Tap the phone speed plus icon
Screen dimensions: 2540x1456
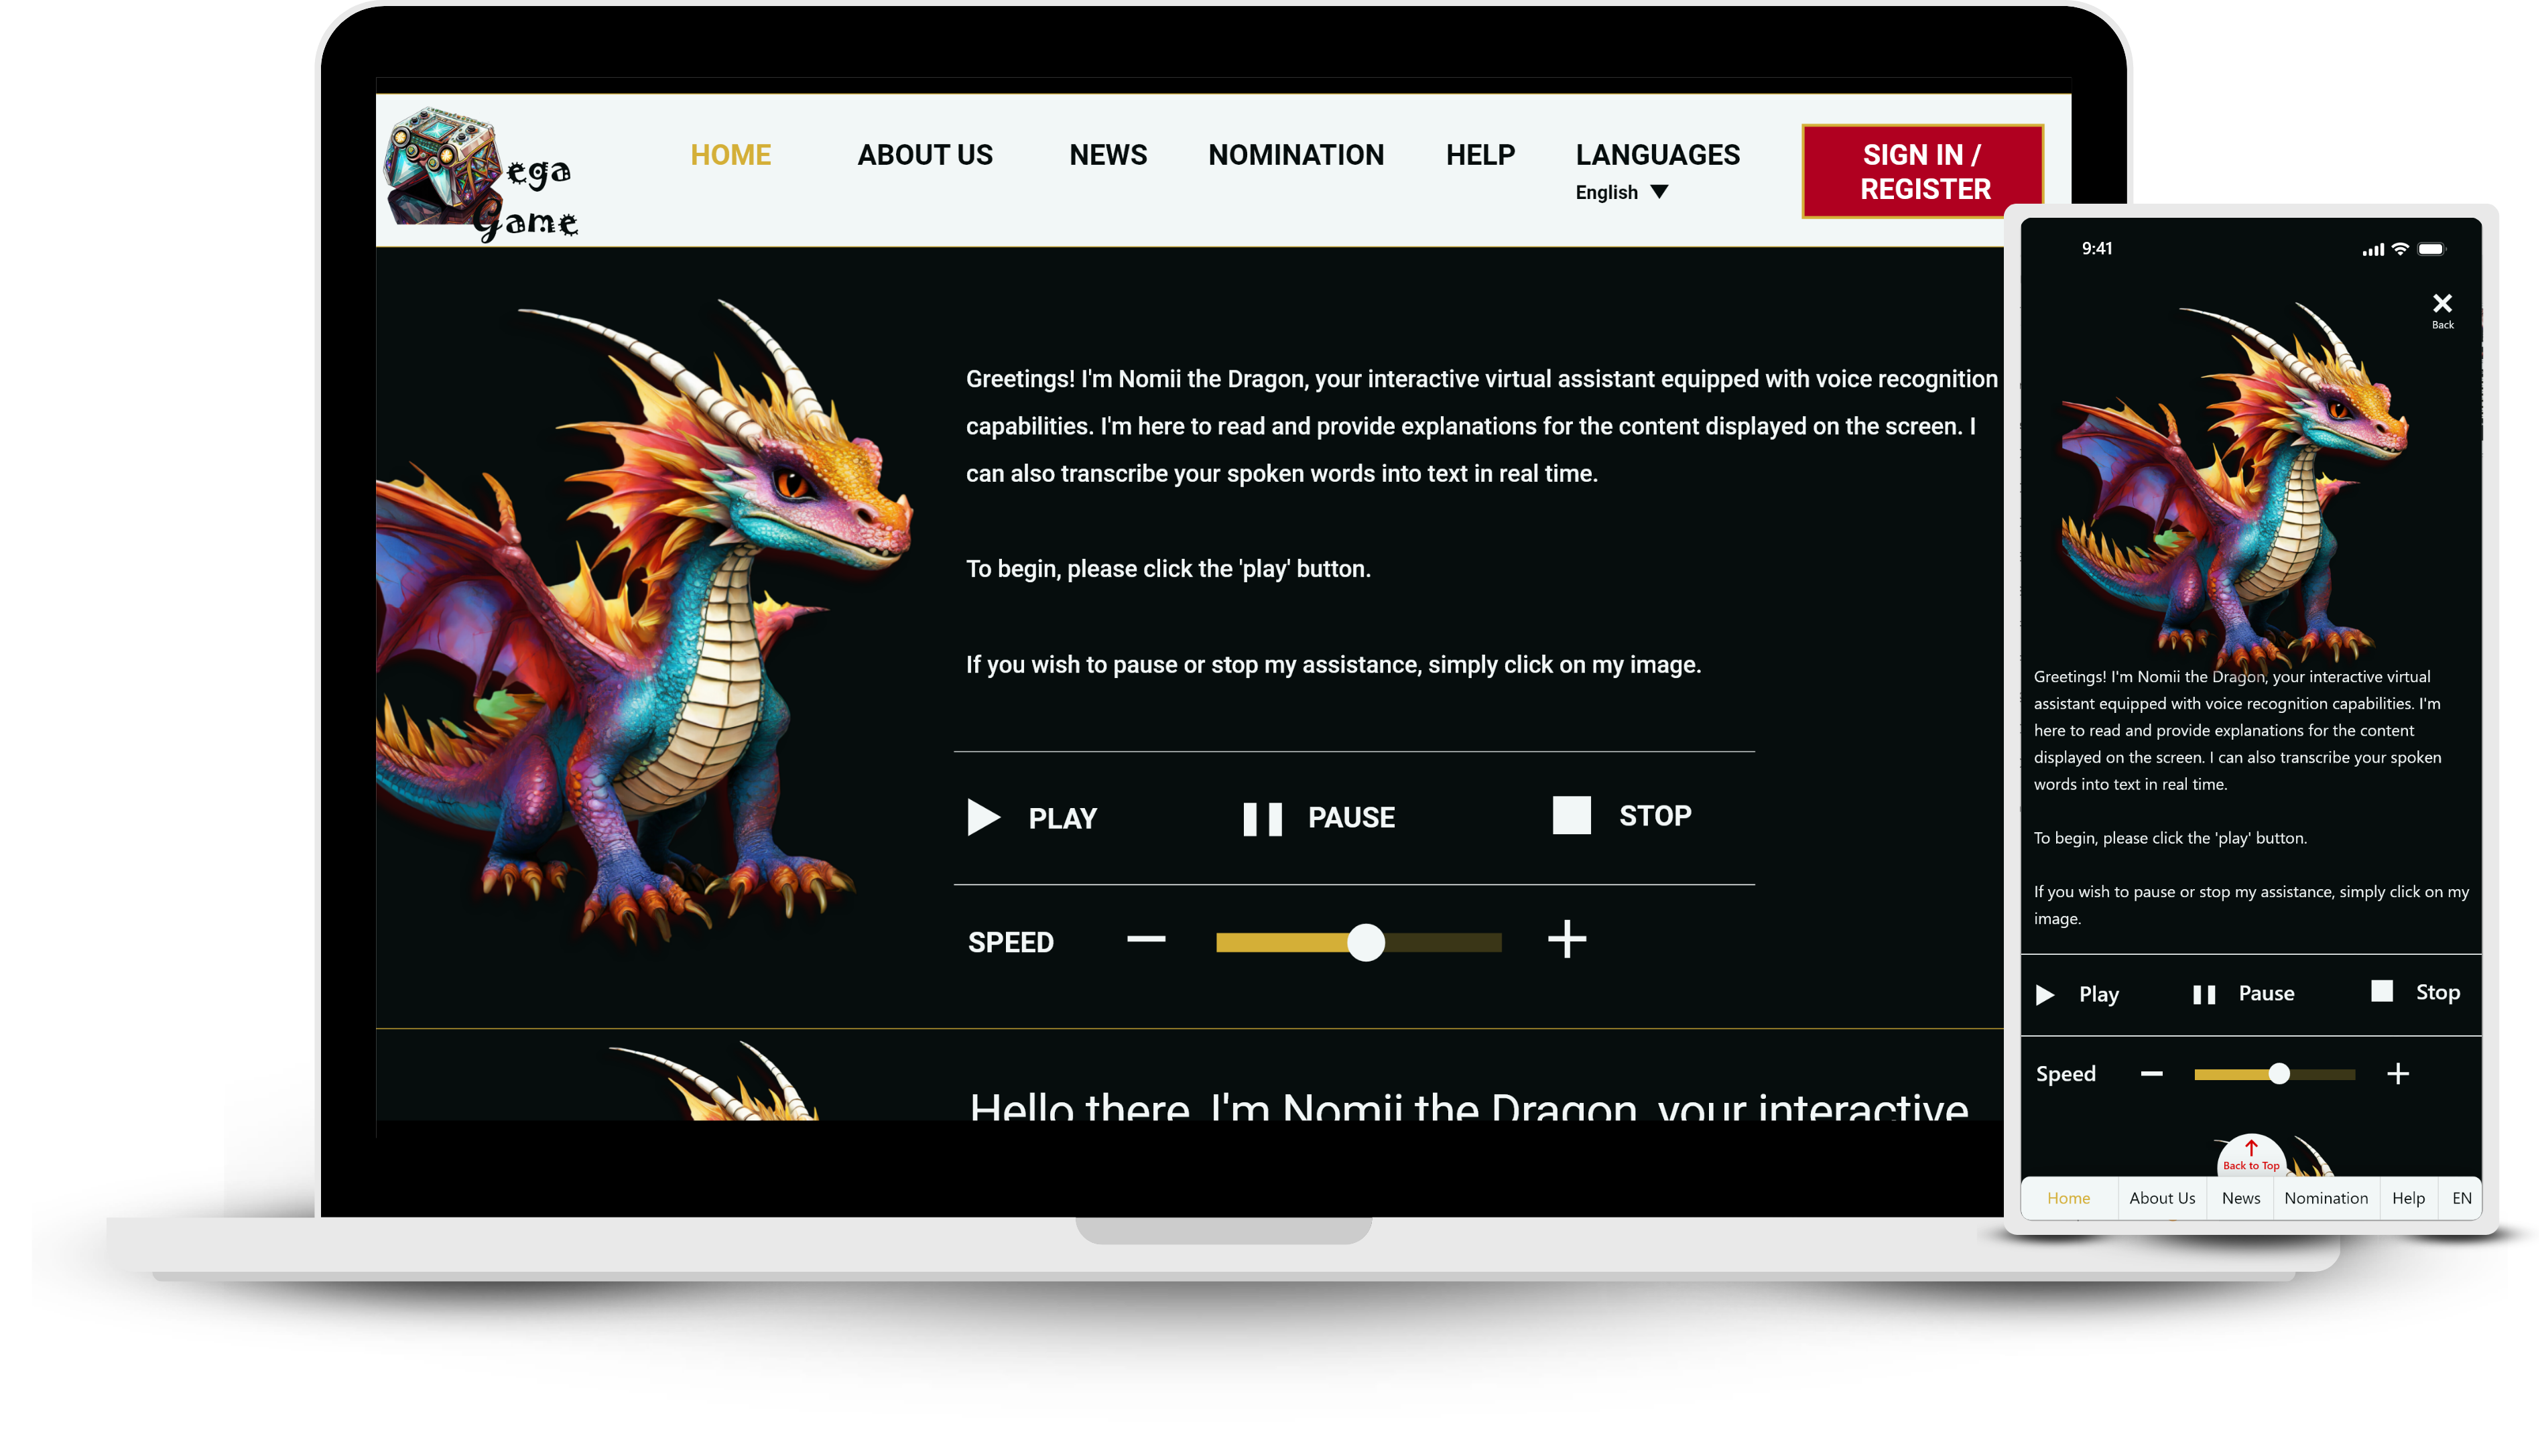click(x=2397, y=1073)
